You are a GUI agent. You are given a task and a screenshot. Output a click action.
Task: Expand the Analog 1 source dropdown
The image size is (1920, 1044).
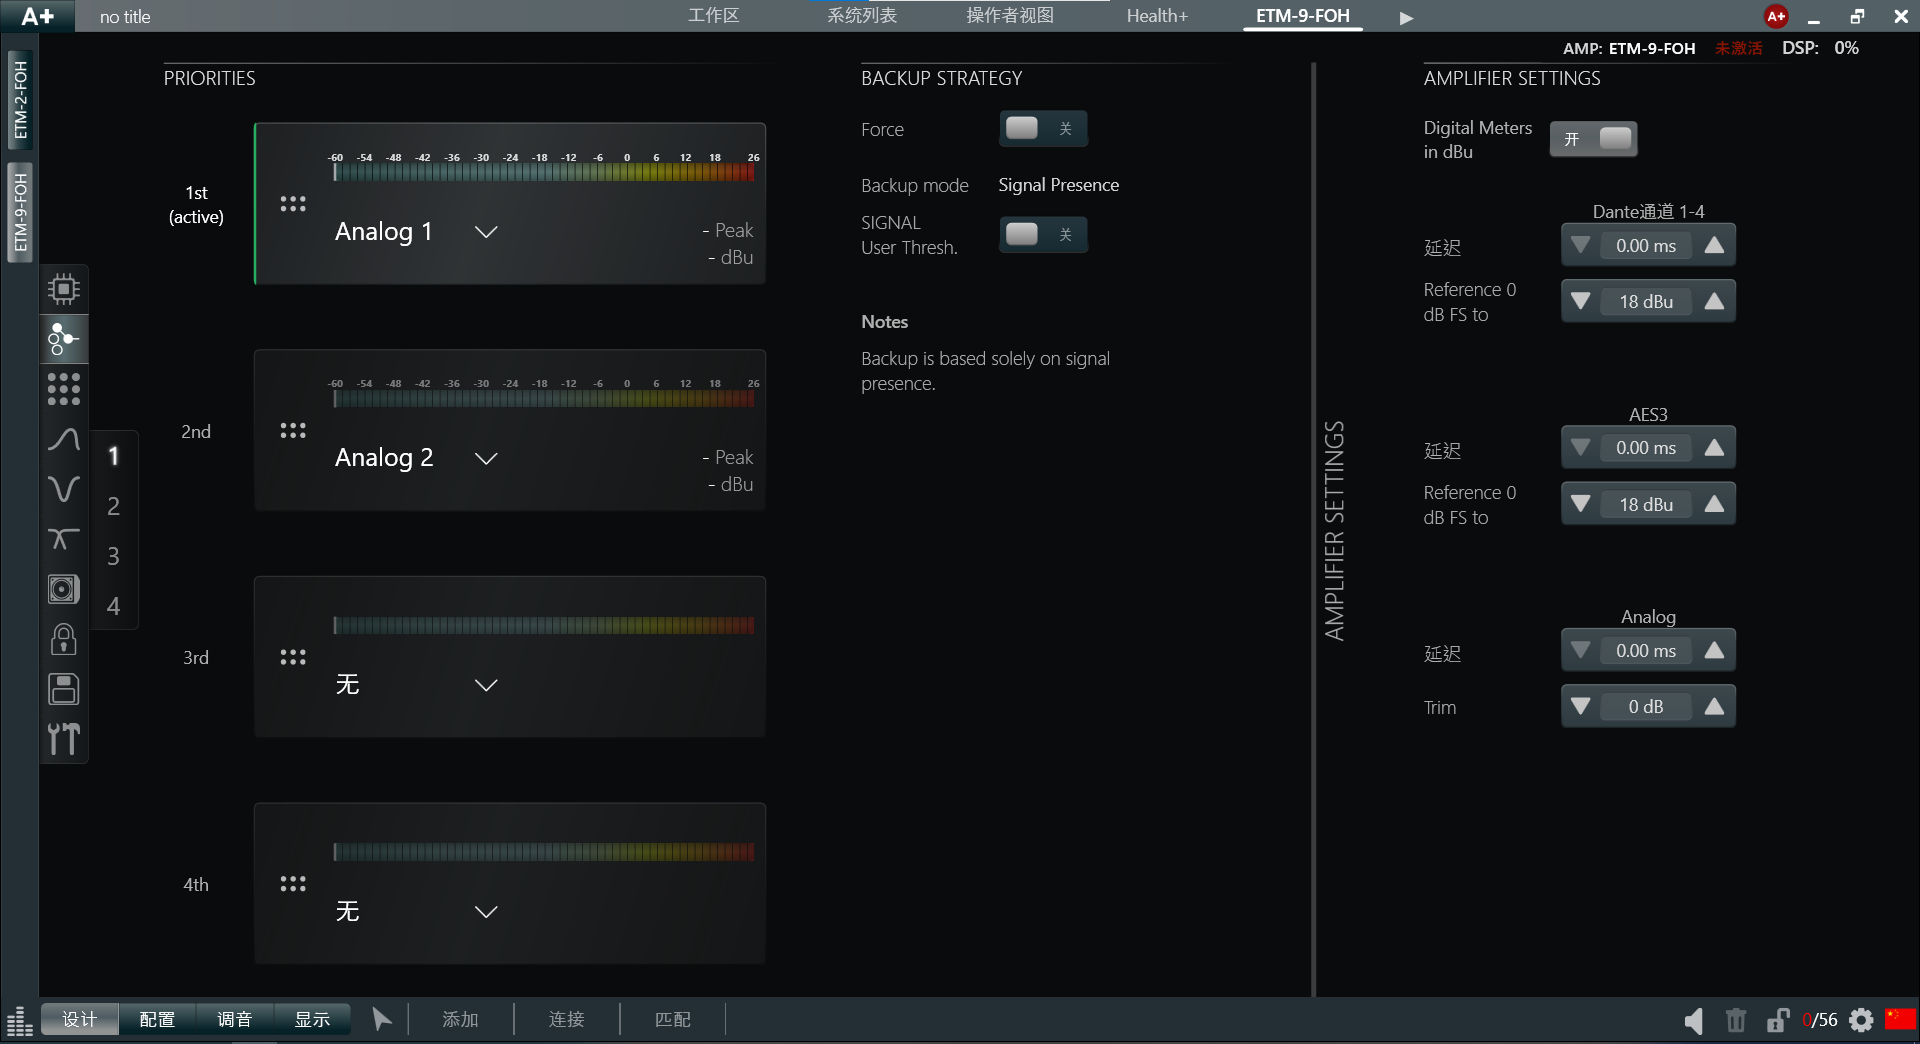pyautogui.click(x=486, y=232)
